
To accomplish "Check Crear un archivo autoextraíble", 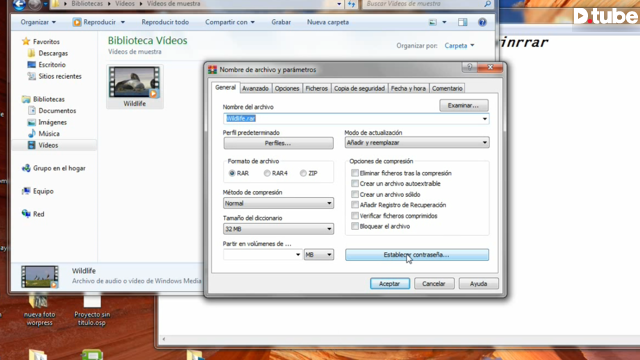I will coord(355,183).
